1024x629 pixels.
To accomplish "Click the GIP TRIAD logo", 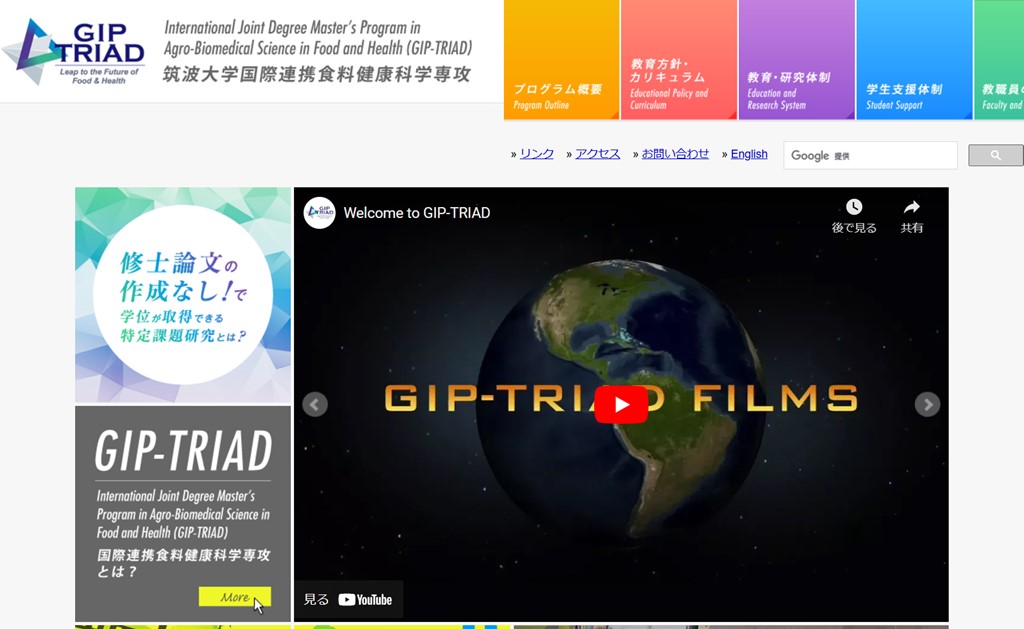I will click(x=73, y=52).
